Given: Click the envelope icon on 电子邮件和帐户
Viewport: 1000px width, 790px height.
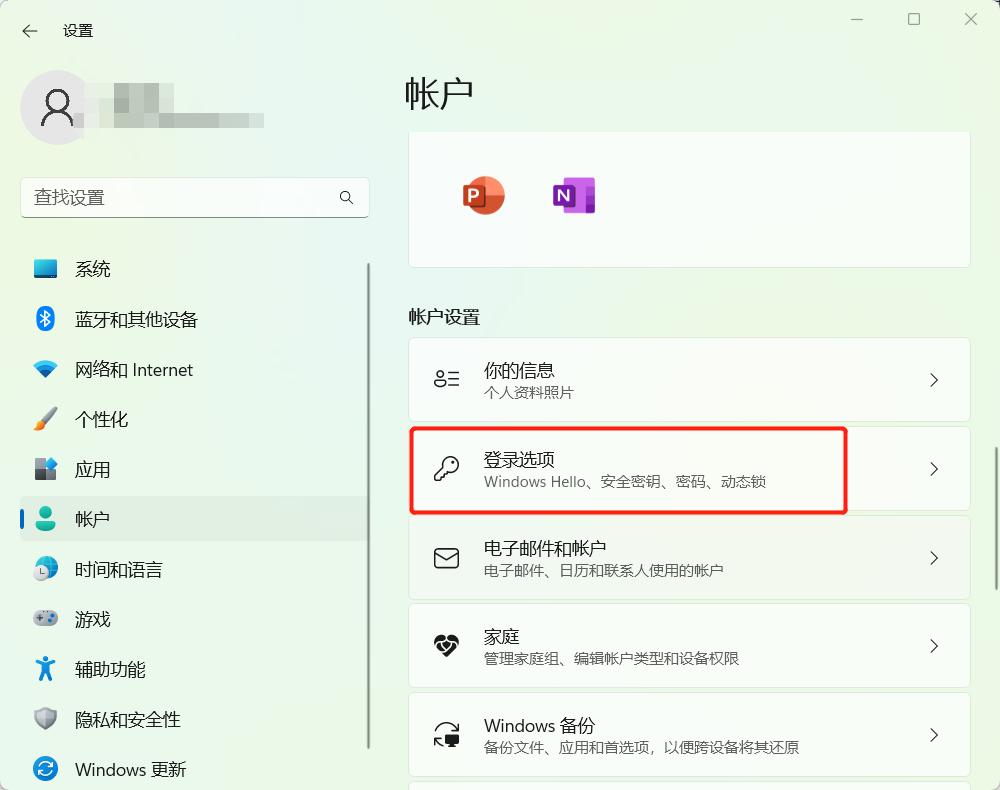Looking at the screenshot, I should pyautogui.click(x=447, y=558).
